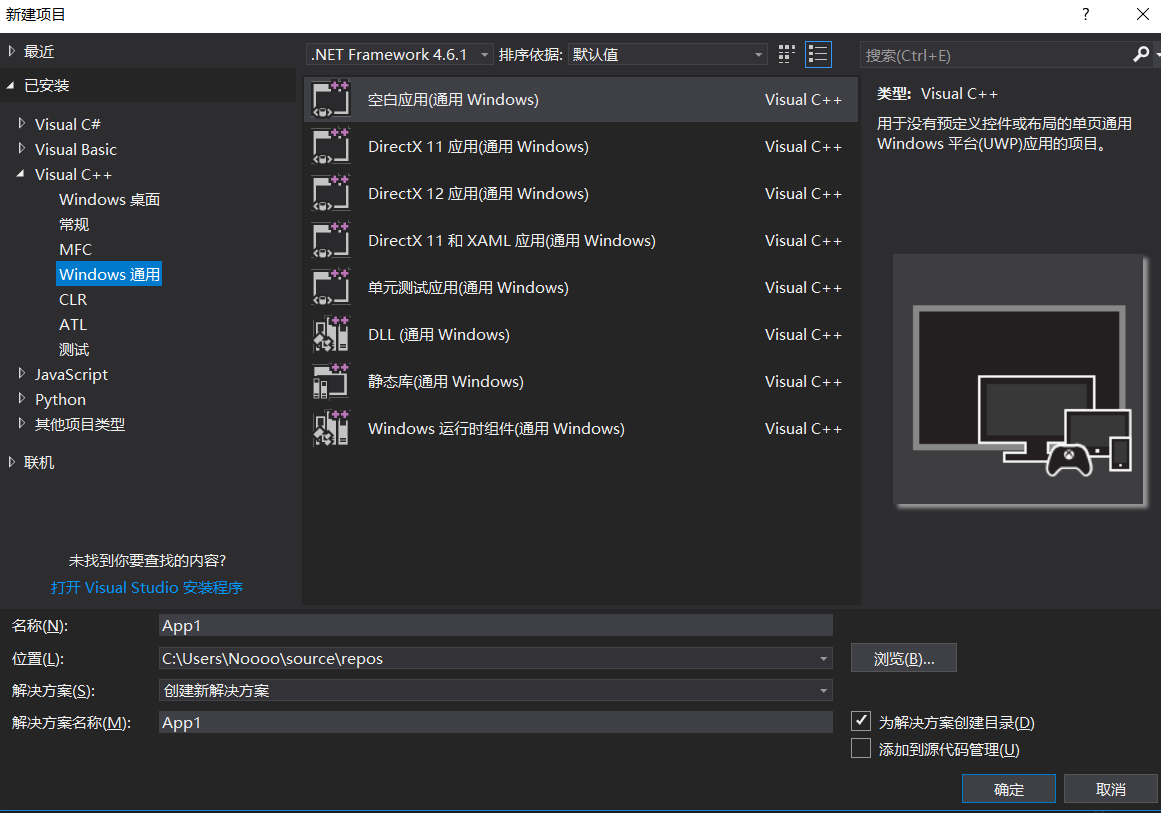Click 取消 to cancel dialog
1161x813 pixels.
(x=1110, y=789)
